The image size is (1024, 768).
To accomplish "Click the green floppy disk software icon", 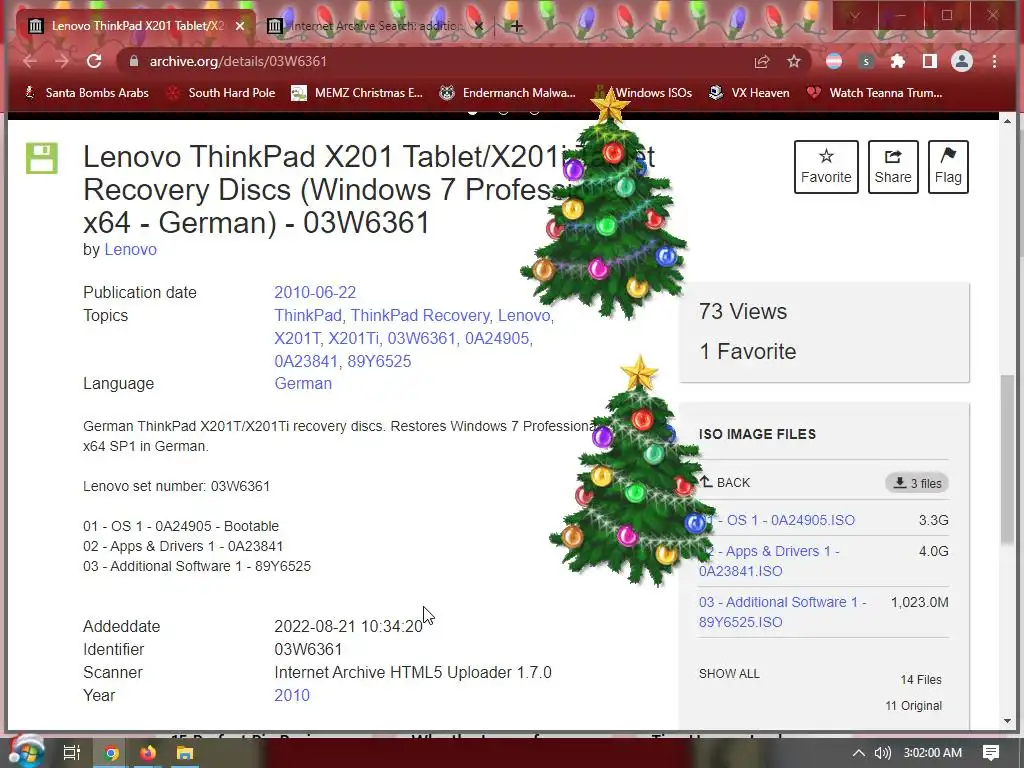I will click(x=42, y=158).
